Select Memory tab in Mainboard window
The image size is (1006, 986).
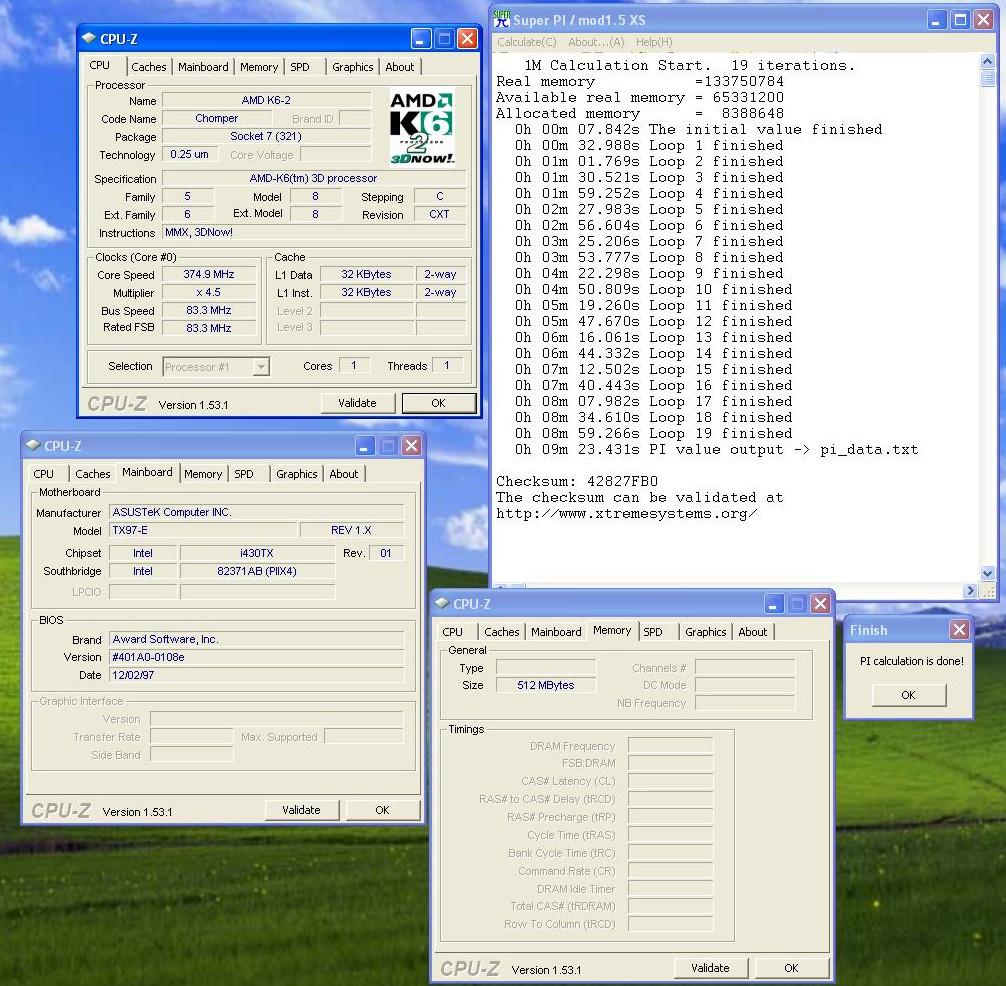[x=203, y=473]
